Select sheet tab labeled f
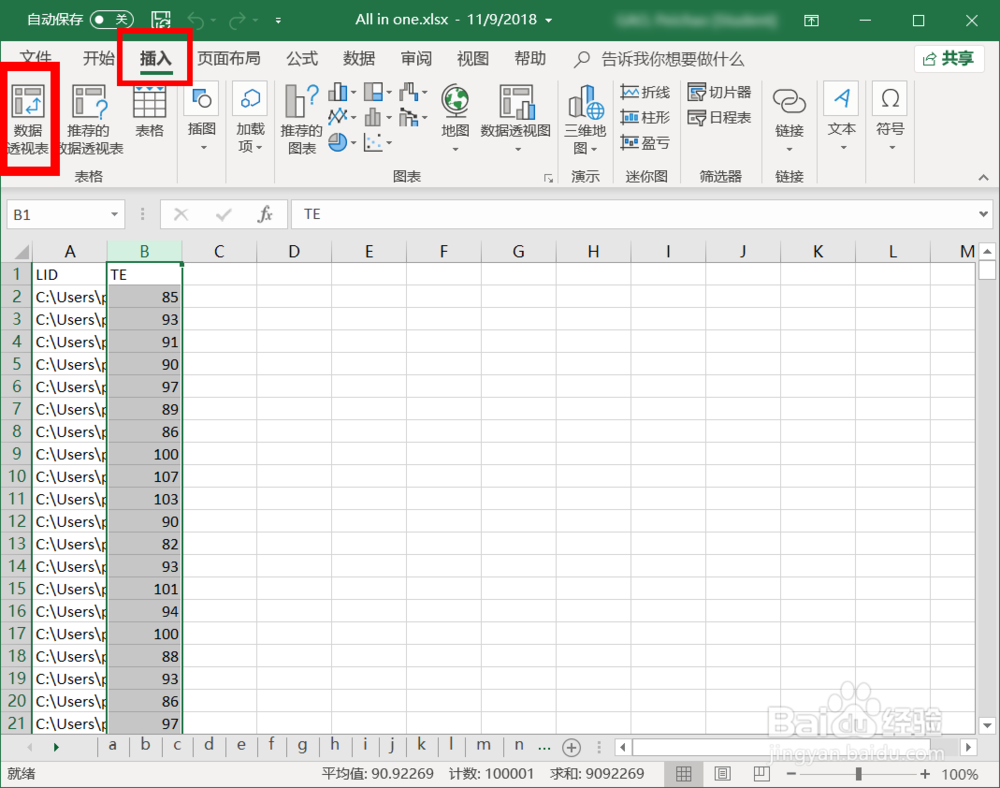Viewport: 1000px width, 788px height. coord(271,745)
